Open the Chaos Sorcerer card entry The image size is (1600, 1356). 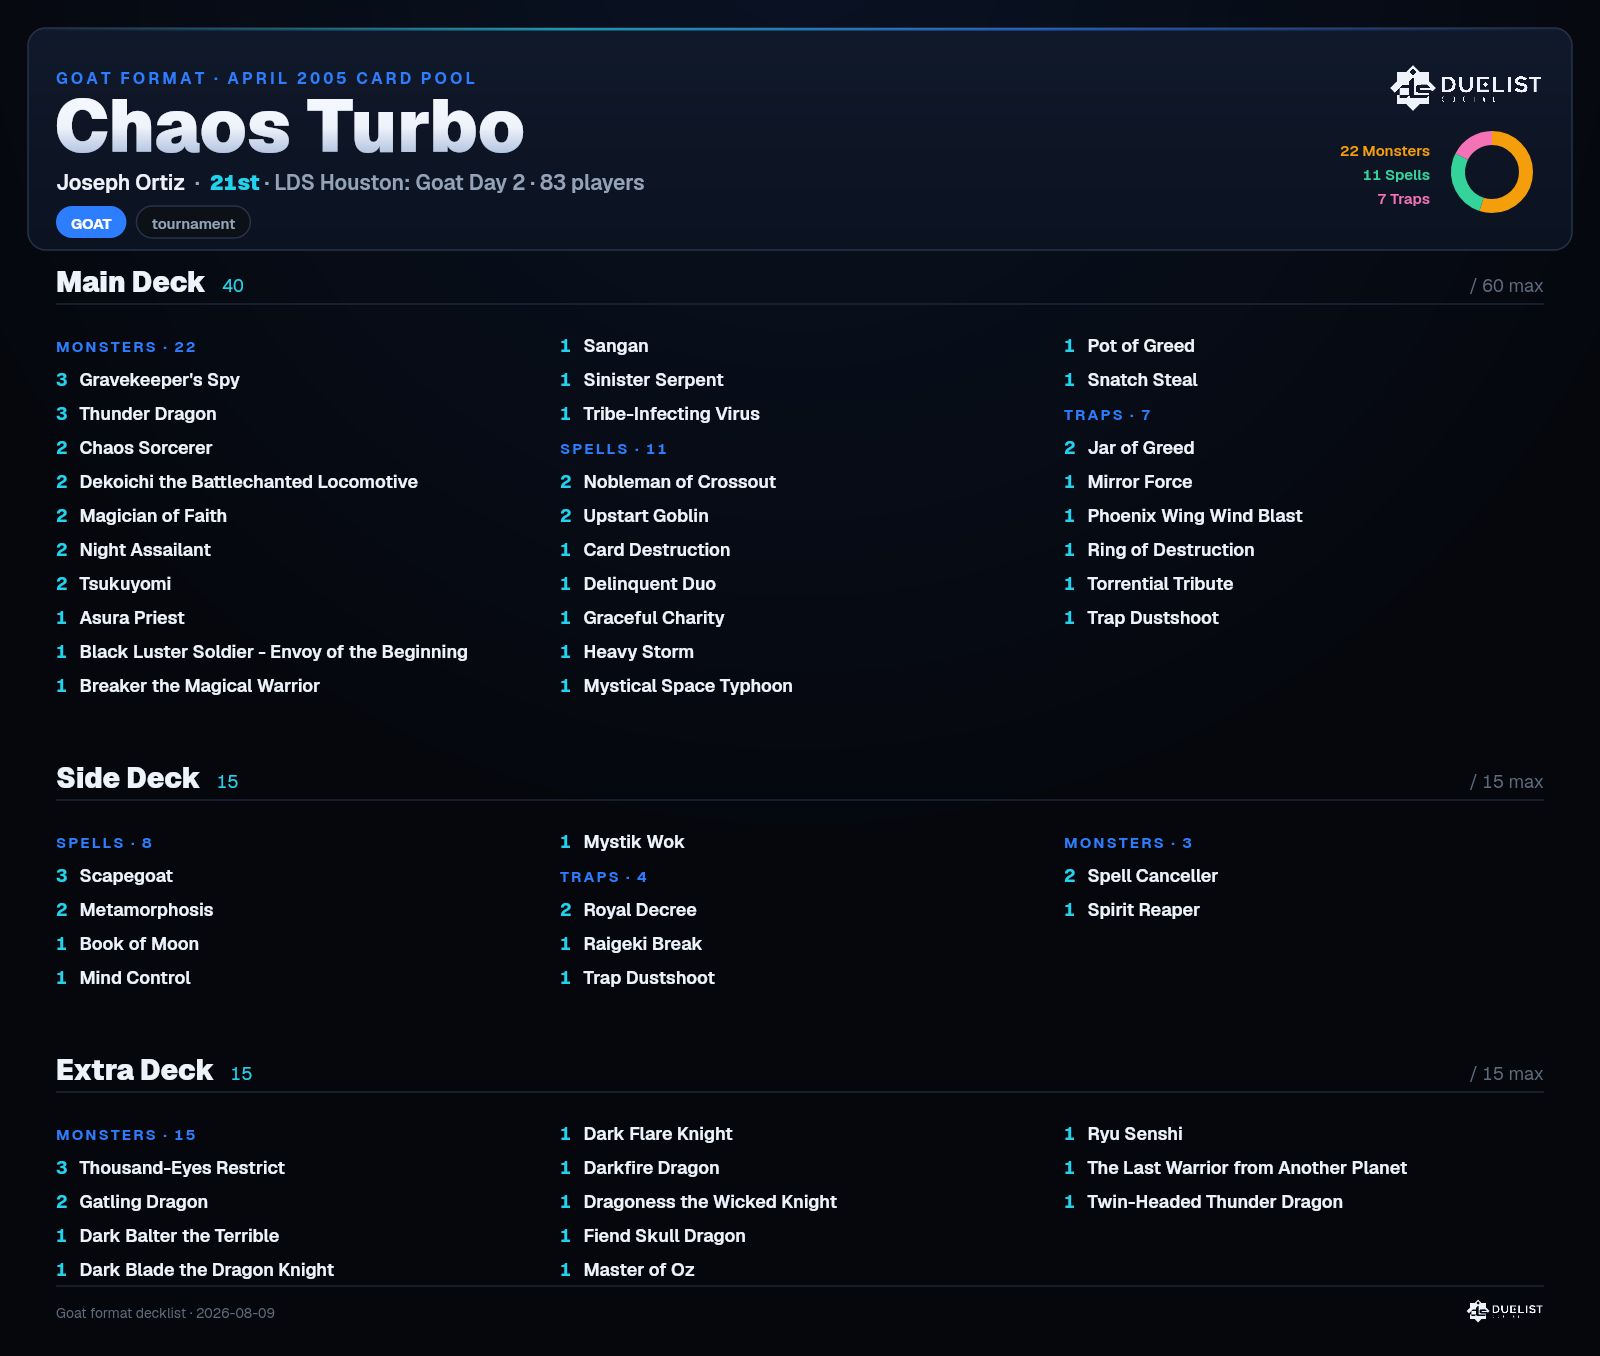coord(134,448)
